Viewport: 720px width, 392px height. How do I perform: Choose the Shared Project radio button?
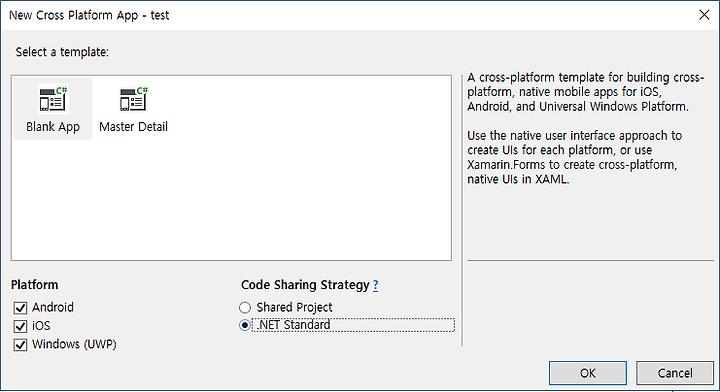(245, 307)
